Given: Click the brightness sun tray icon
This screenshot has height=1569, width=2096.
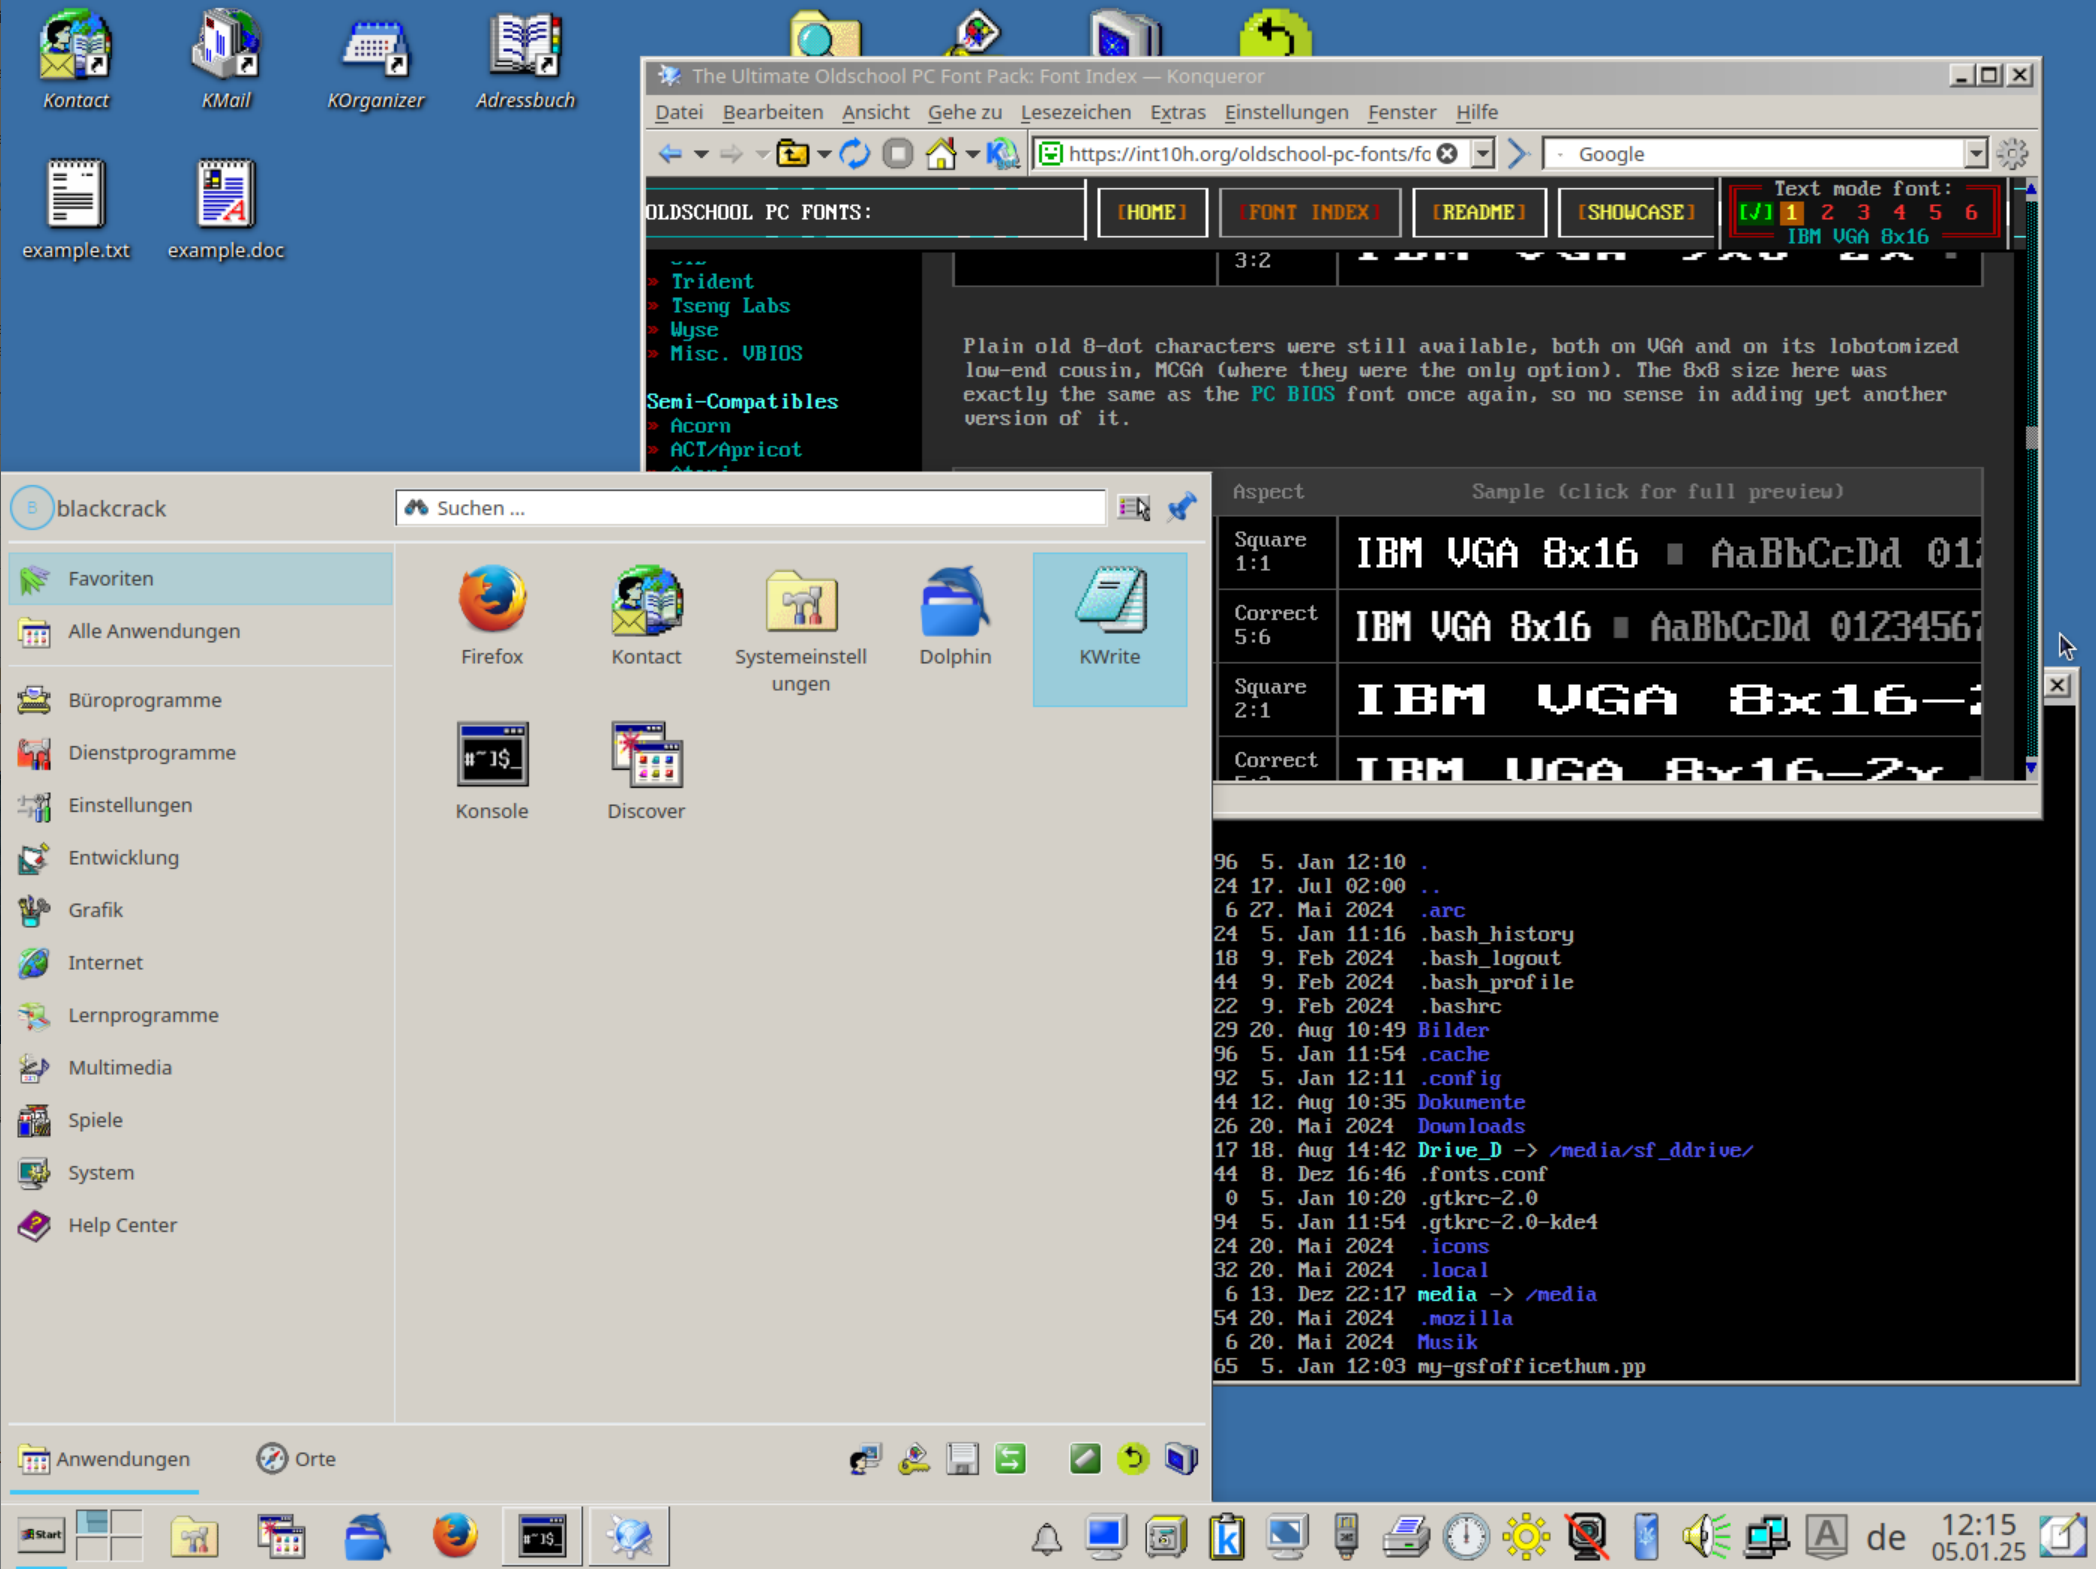Looking at the screenshot, I should pos(1526,1536).
